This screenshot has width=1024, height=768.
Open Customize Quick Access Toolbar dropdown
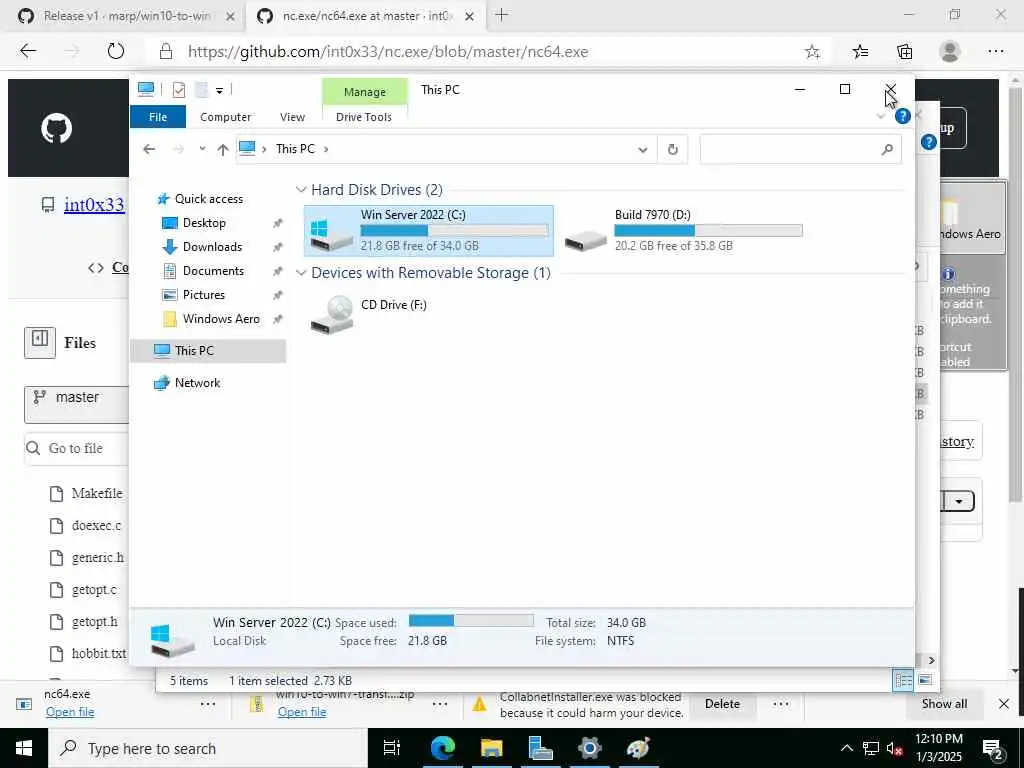tap(219, 90)
